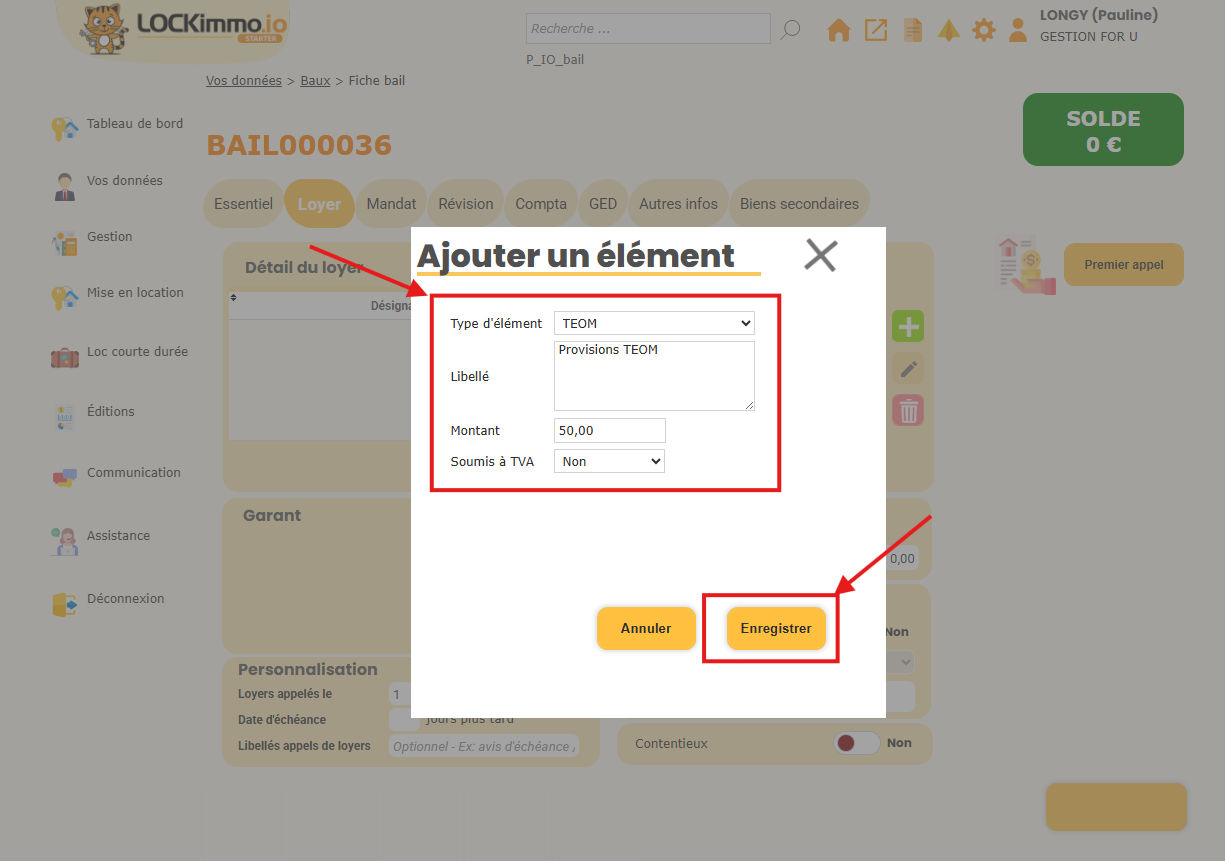Toggle the Contentieux switch
Viewport: 1225px width, 861px height.
click(857, 743)
